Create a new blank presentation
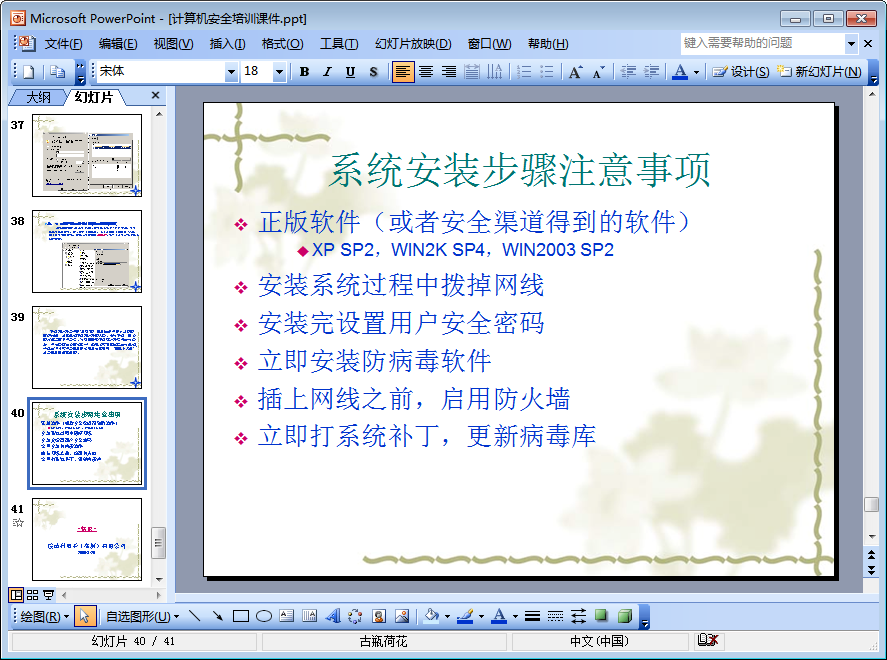This screenshot has width=887, height=660. click(x=28, y=72)
